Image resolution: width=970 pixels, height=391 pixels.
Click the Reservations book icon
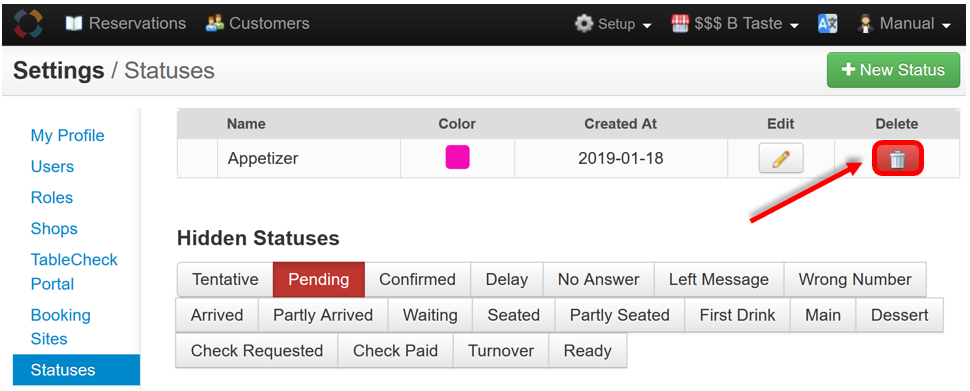point(74,24)
